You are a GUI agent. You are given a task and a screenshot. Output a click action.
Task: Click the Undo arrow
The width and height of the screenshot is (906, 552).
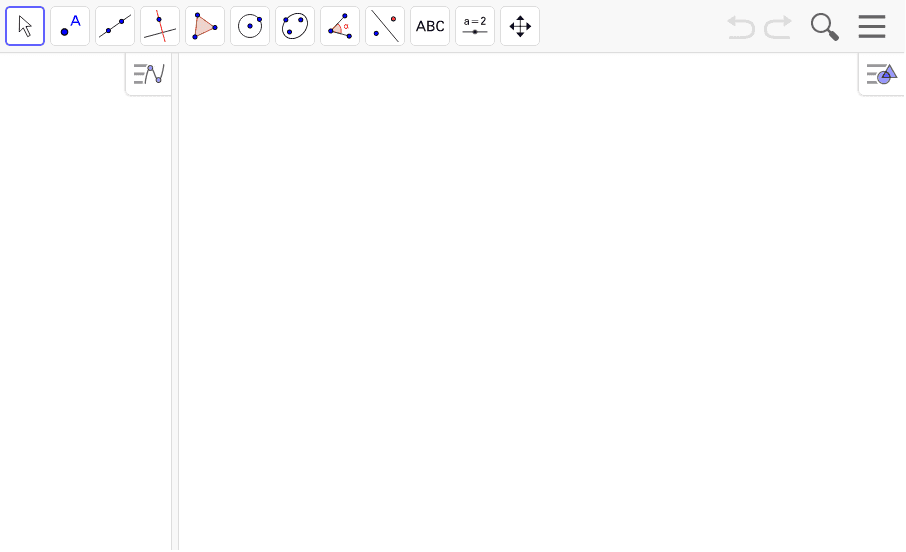741,27
